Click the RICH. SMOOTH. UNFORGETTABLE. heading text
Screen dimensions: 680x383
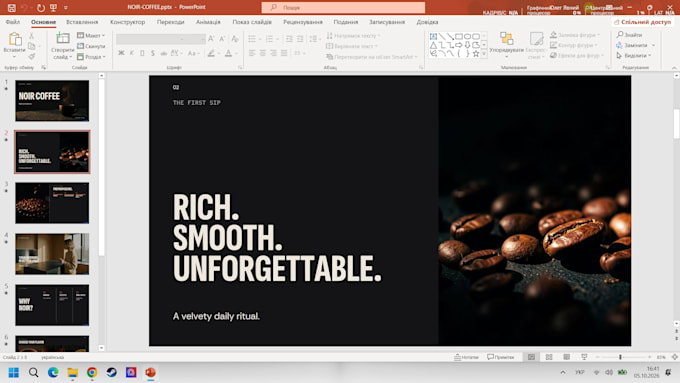[277, 238]
